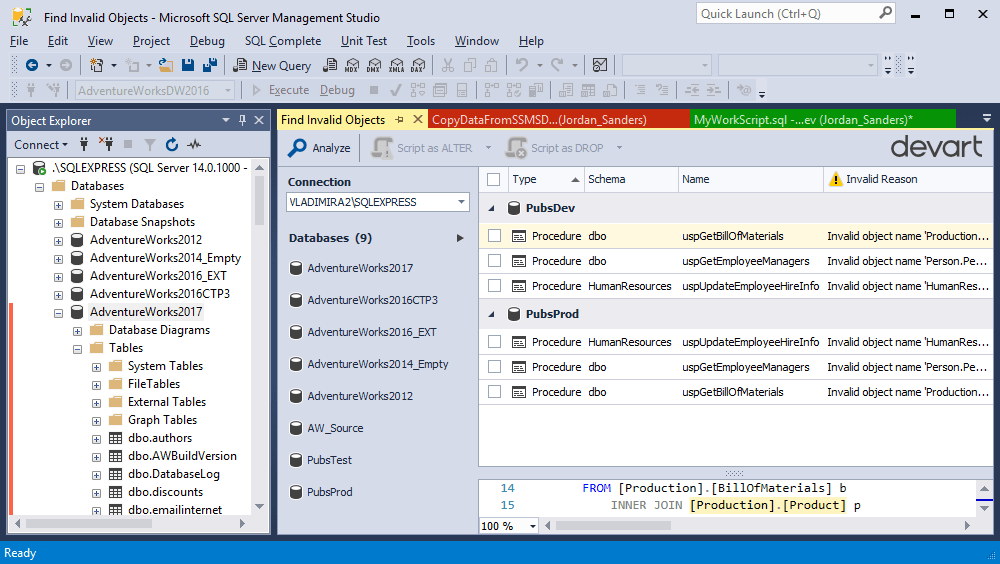Image resolution: width=1000 pixels, height=564 pixels.
Task: Click the Navigate Backward toolbar icon
Action: 32,65
